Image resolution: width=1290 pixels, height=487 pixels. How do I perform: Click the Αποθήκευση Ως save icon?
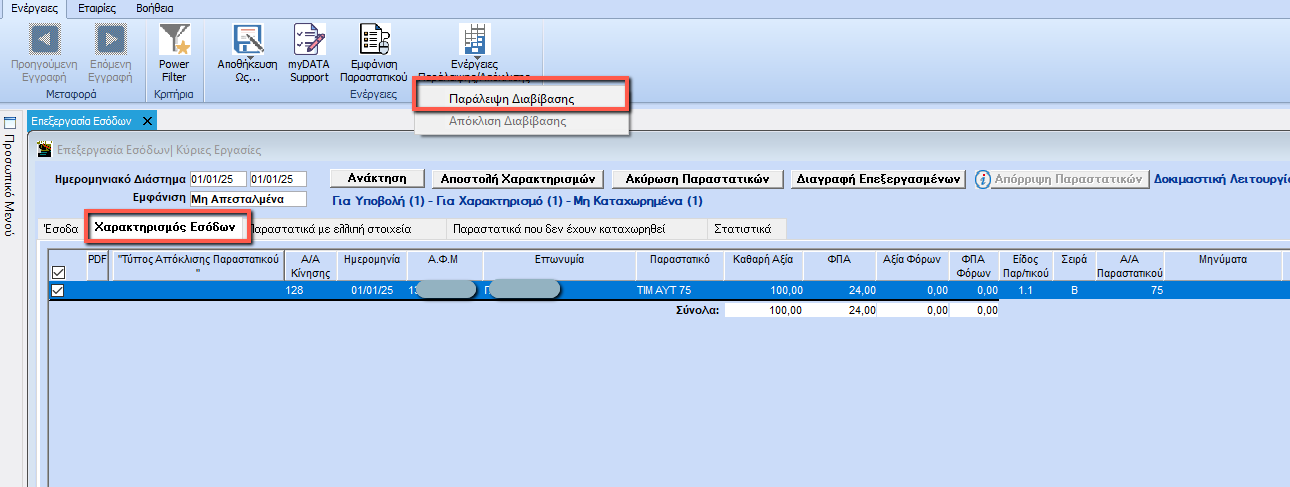247,40
